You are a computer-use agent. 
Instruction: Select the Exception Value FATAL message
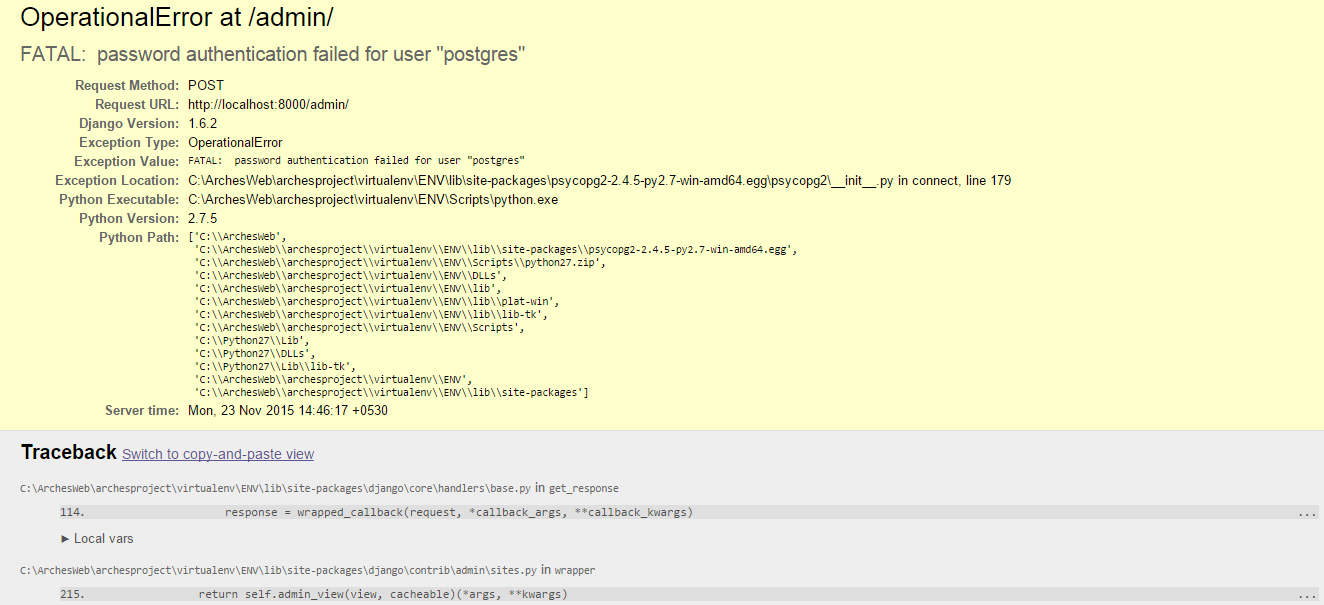(357, 161)
